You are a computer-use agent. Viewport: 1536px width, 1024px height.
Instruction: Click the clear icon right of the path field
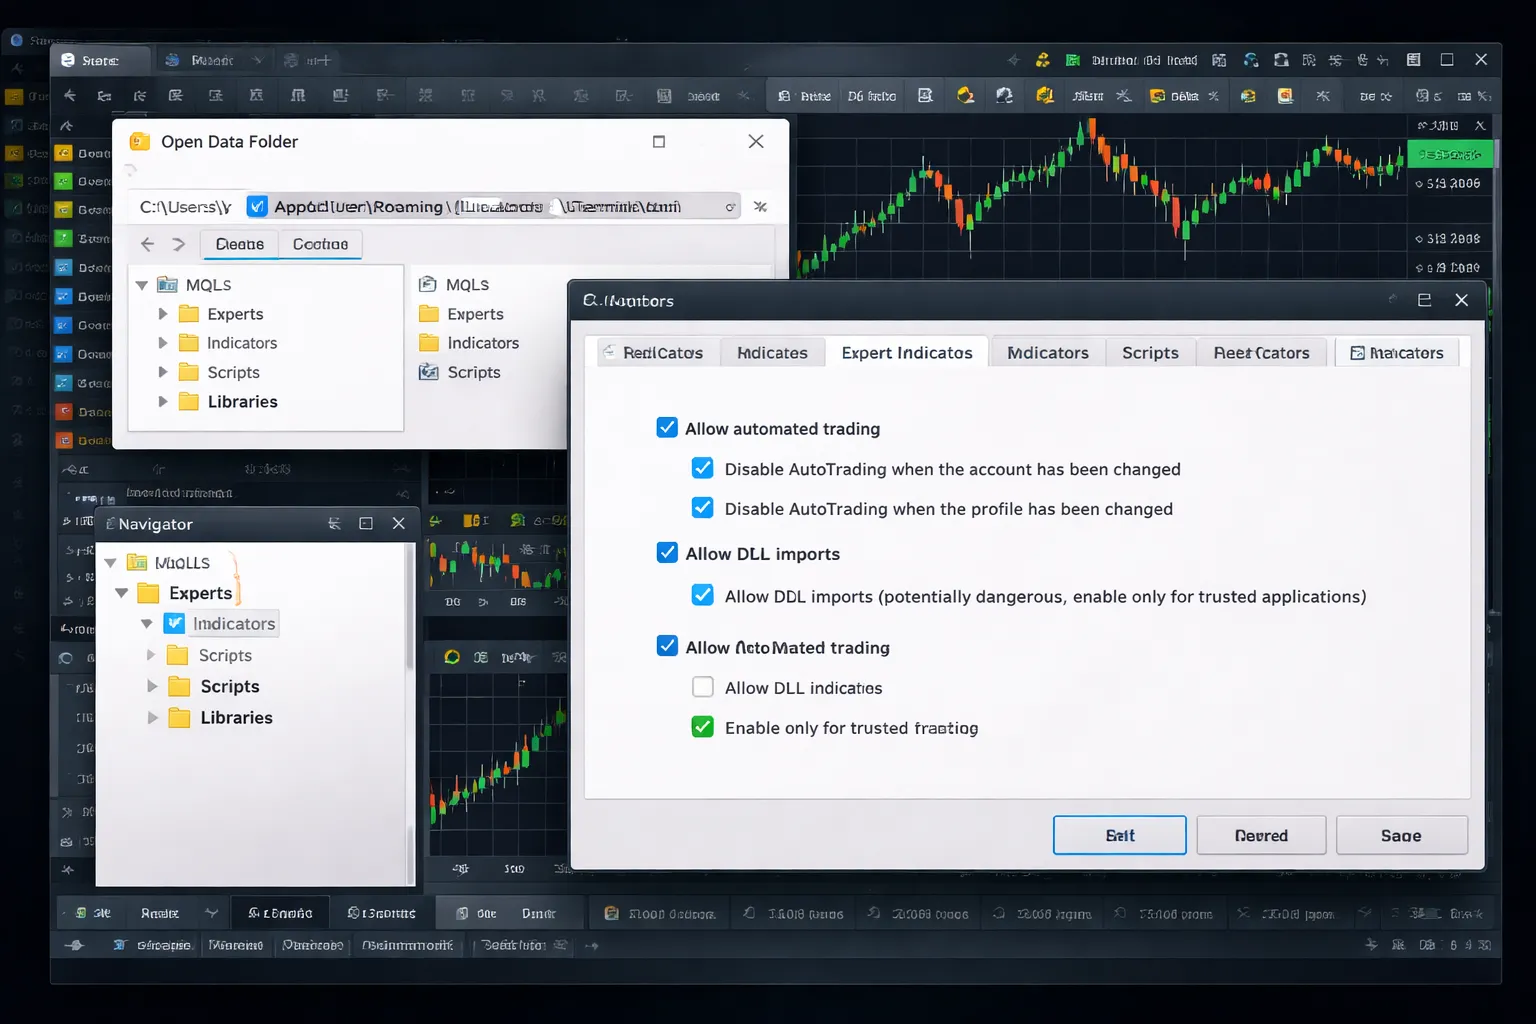coord(760,207)
